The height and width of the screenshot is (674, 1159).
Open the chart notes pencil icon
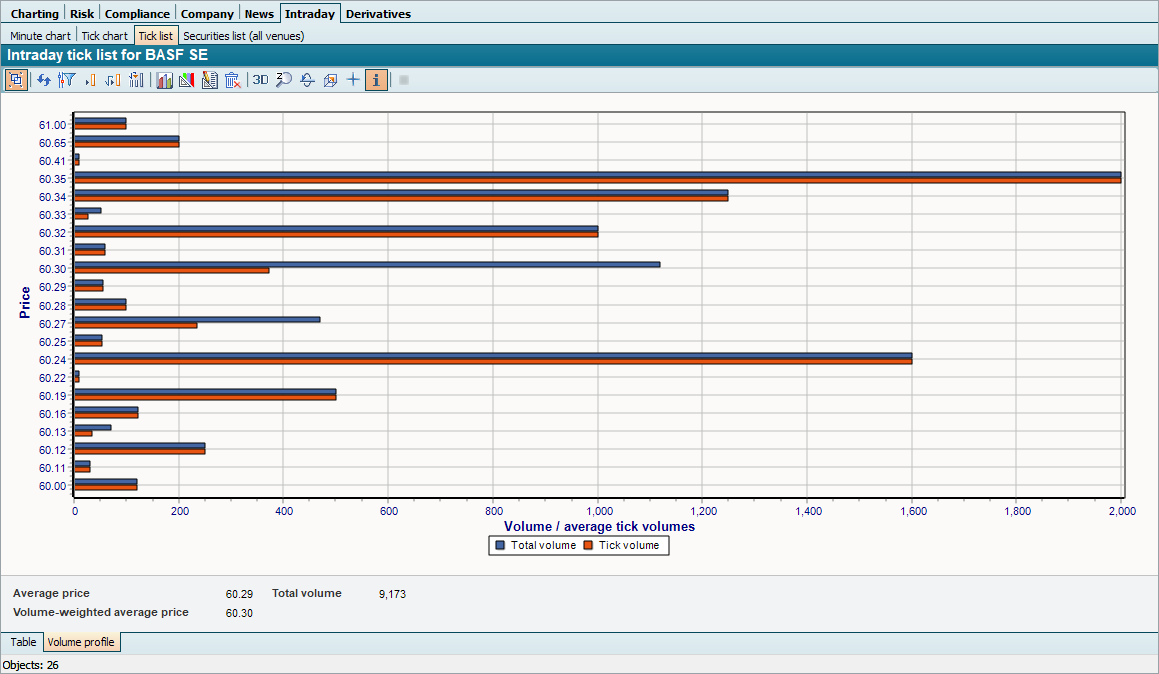click(x=209, y=80)
